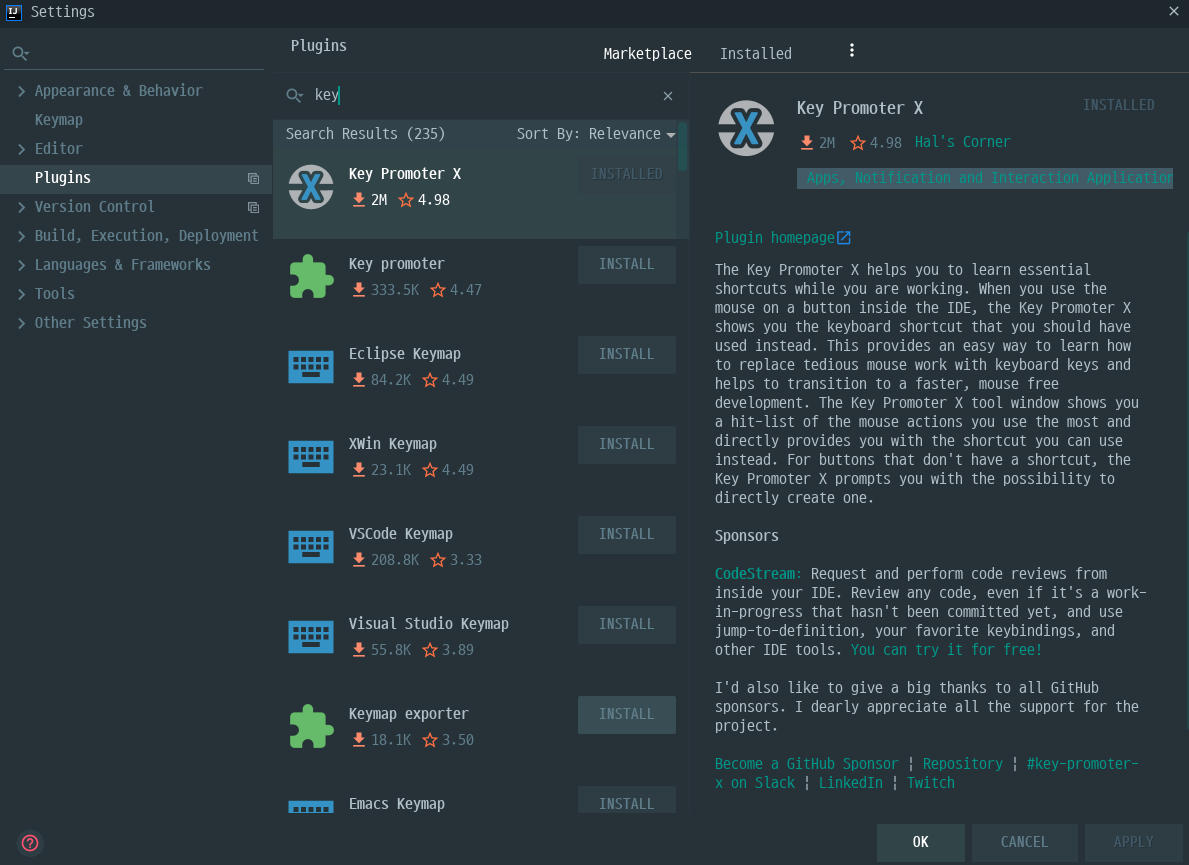Click the 'You can try it for free!' link
This screenshot has height=865, width=1189.
coord(946,650)
